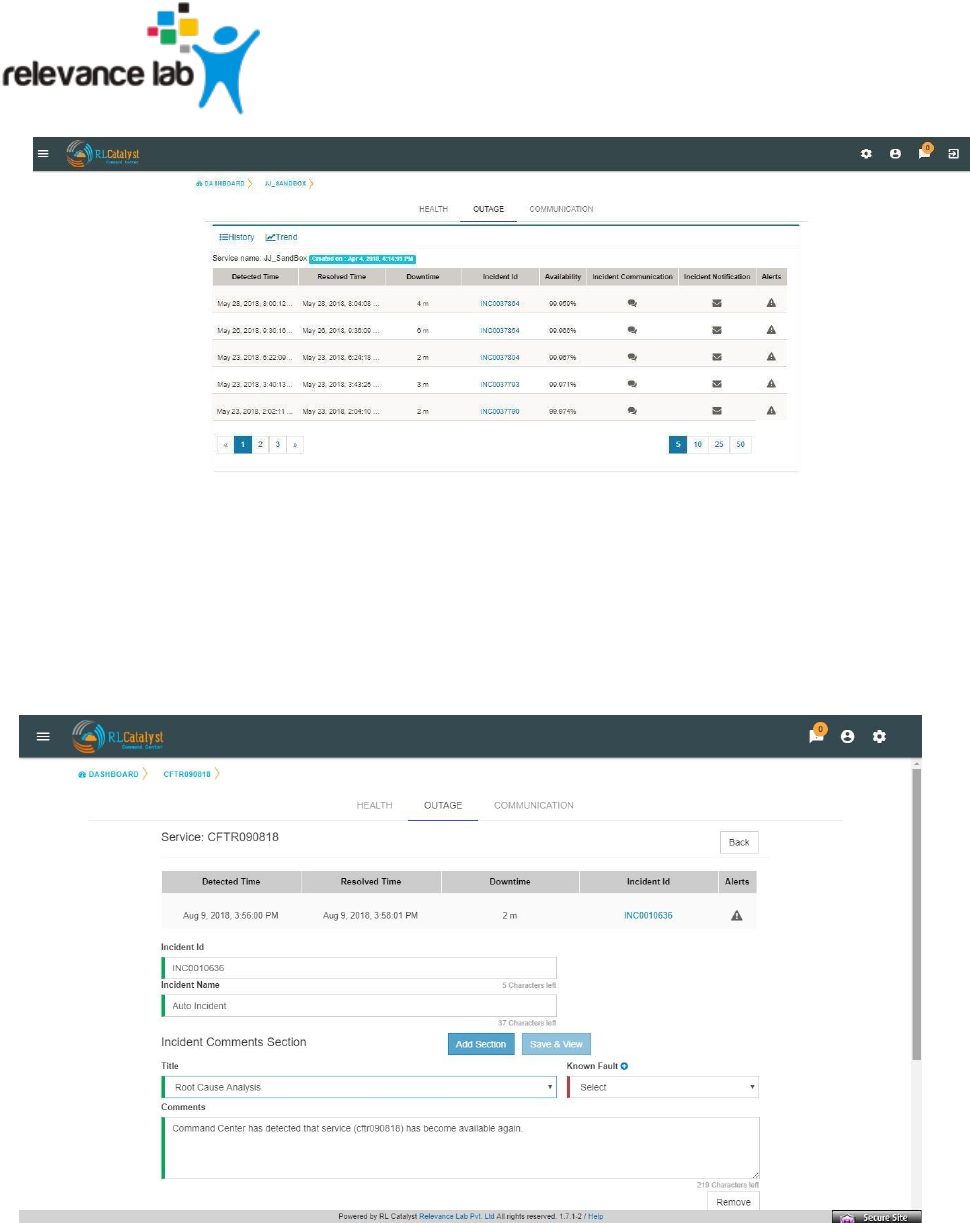Open COMMUNICATION tab under CFTR090818 breadcrumb
The height and width of the screenshot is (1223, 970).
click(x=534, y=805)
